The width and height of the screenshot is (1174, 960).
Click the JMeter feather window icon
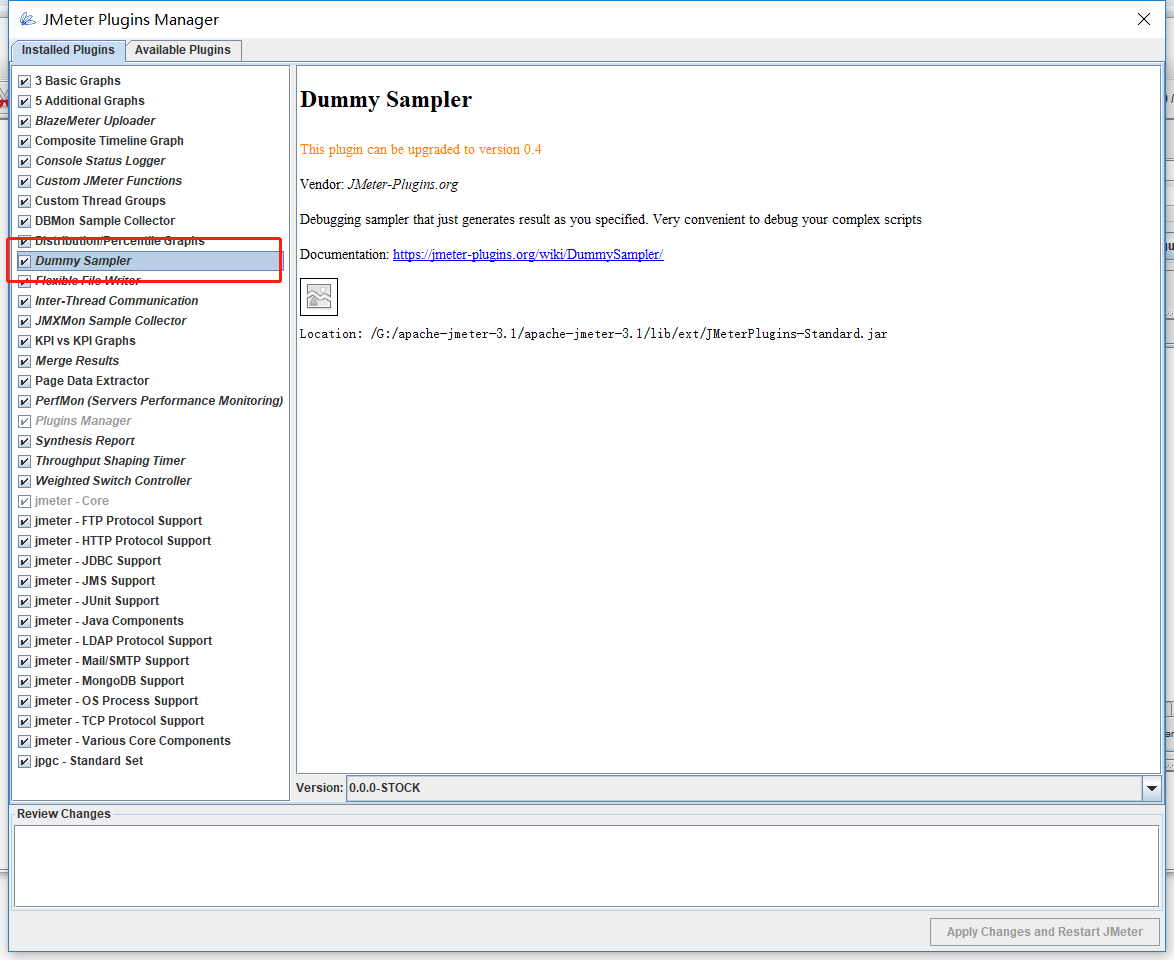pyautogui.click(x=27, y=19)
